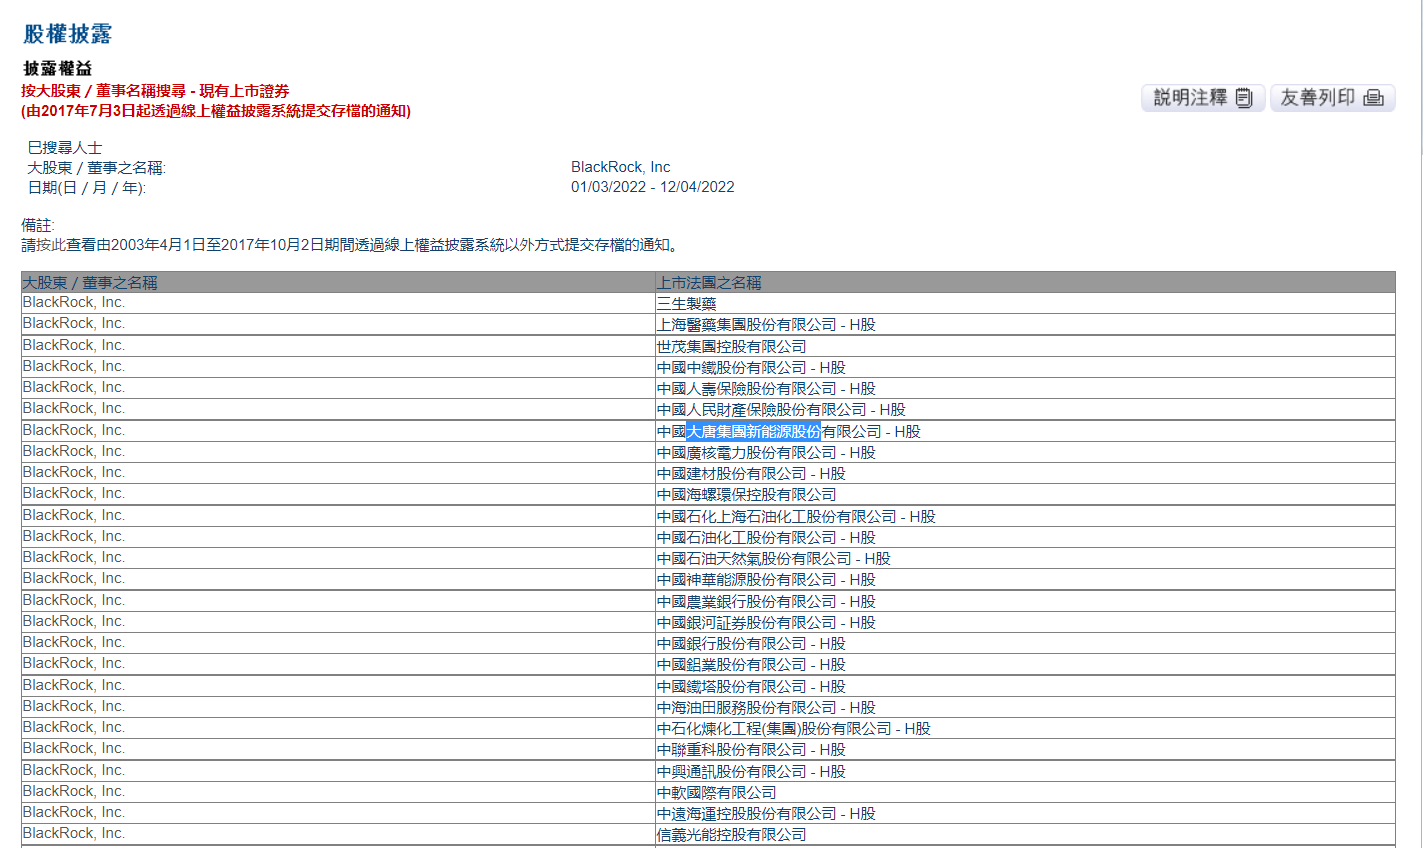
Task: Open 中軟國際有限公司 link
Action: [x=717, y=793]
